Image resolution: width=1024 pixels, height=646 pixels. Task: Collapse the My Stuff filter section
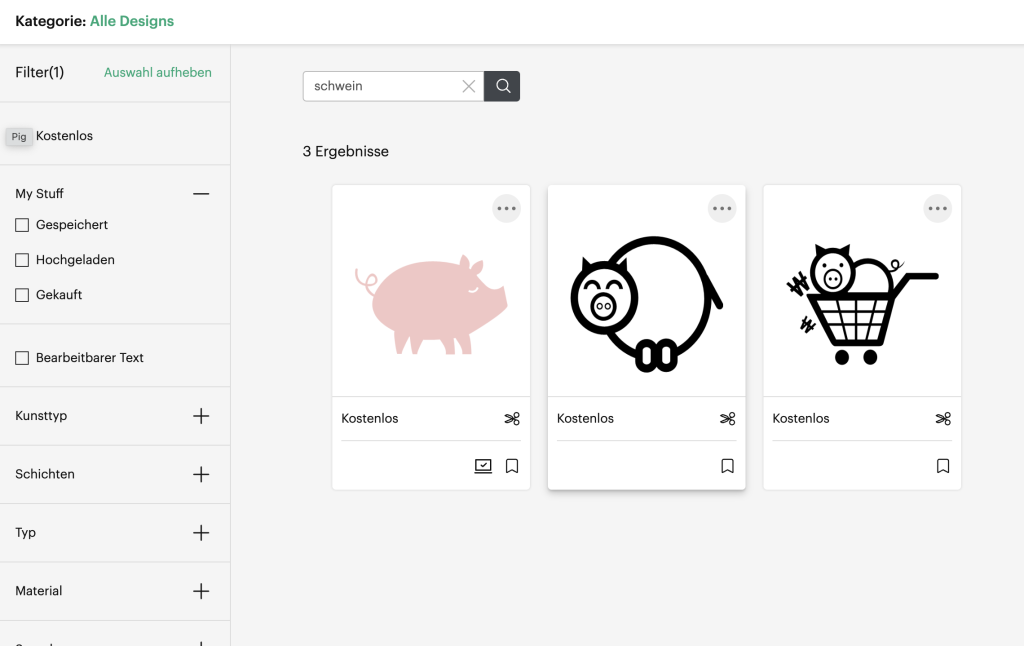click(x=201, y=194)
